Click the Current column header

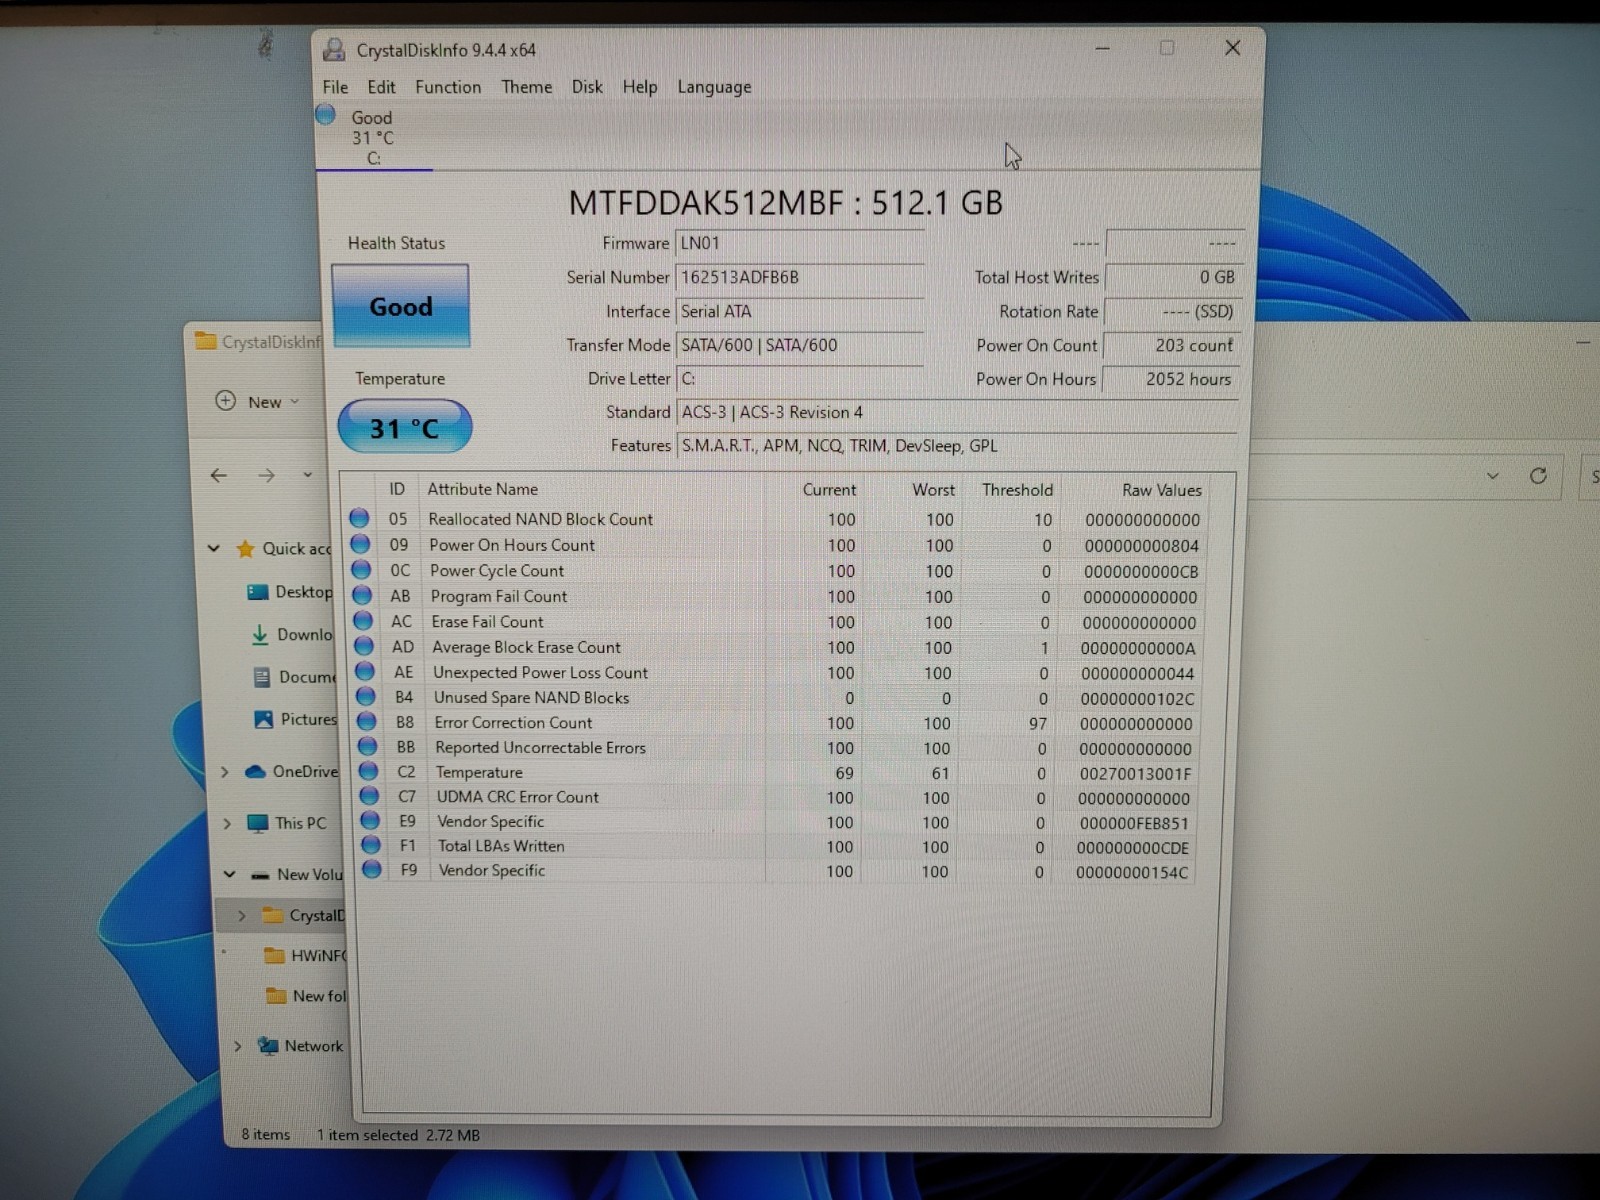[x=829, y=490]
